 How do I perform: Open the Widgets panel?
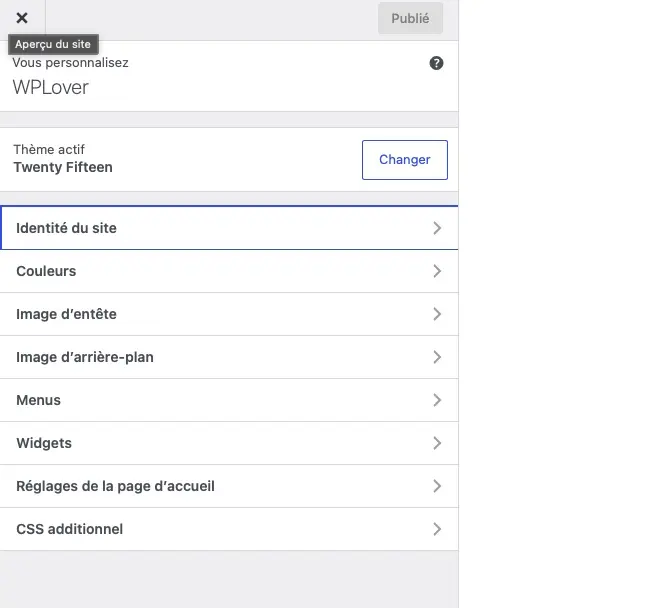click(229, 443)
